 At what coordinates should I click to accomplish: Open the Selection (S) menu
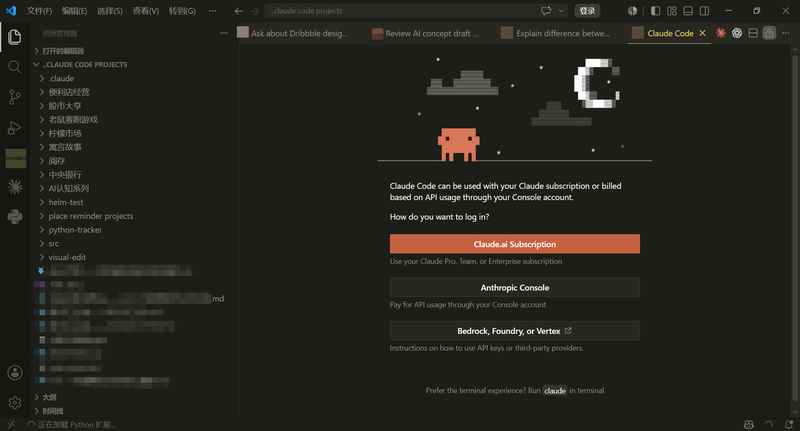coord(110,11)
